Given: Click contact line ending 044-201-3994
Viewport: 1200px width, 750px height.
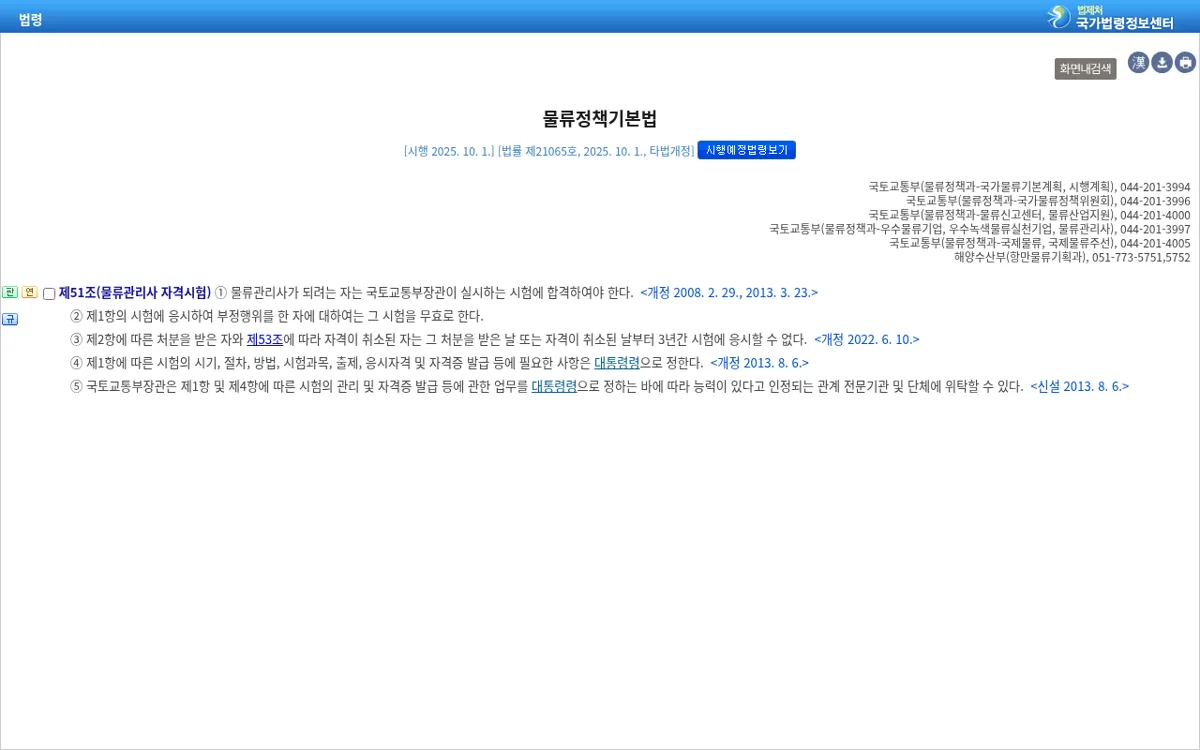Looking at the screenshot, I should pyautogui.click(x=1029, y=187).
